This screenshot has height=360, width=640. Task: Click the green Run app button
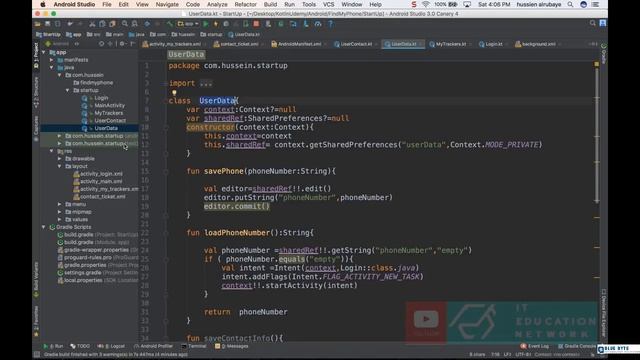206,24
